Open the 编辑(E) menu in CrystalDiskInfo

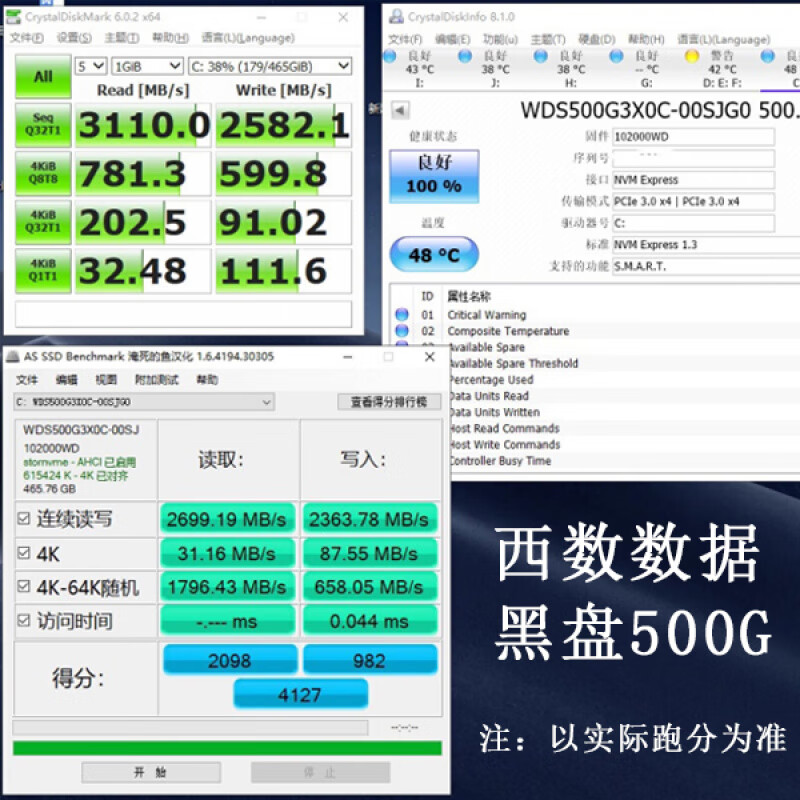(x=453, y=40)
